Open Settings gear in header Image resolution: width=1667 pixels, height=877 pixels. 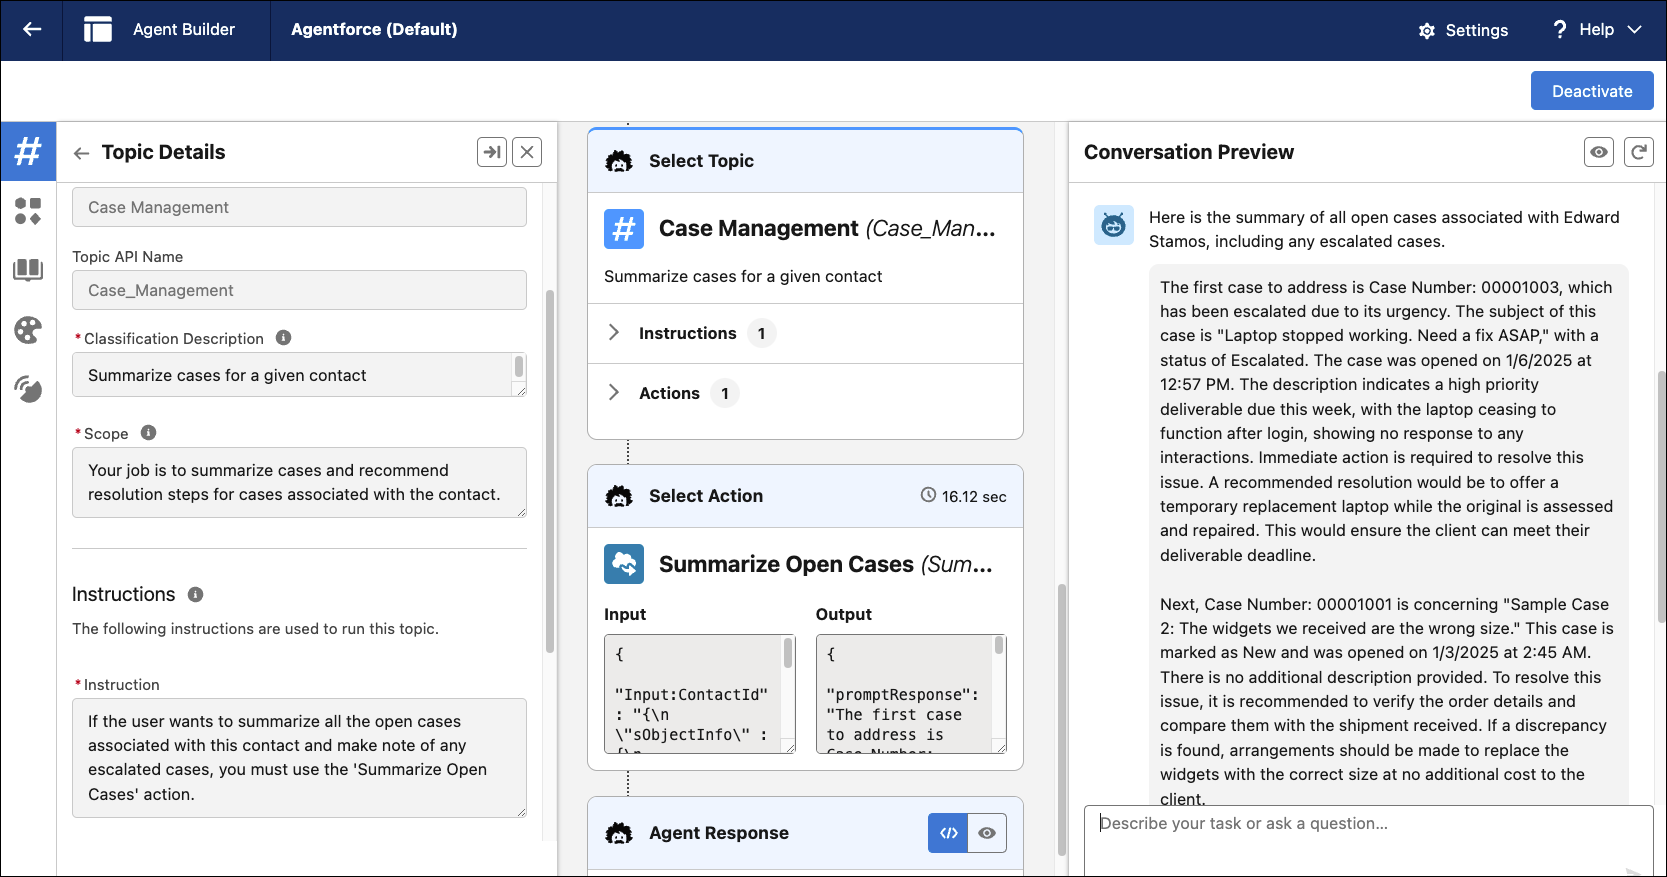click(1427, 31)
